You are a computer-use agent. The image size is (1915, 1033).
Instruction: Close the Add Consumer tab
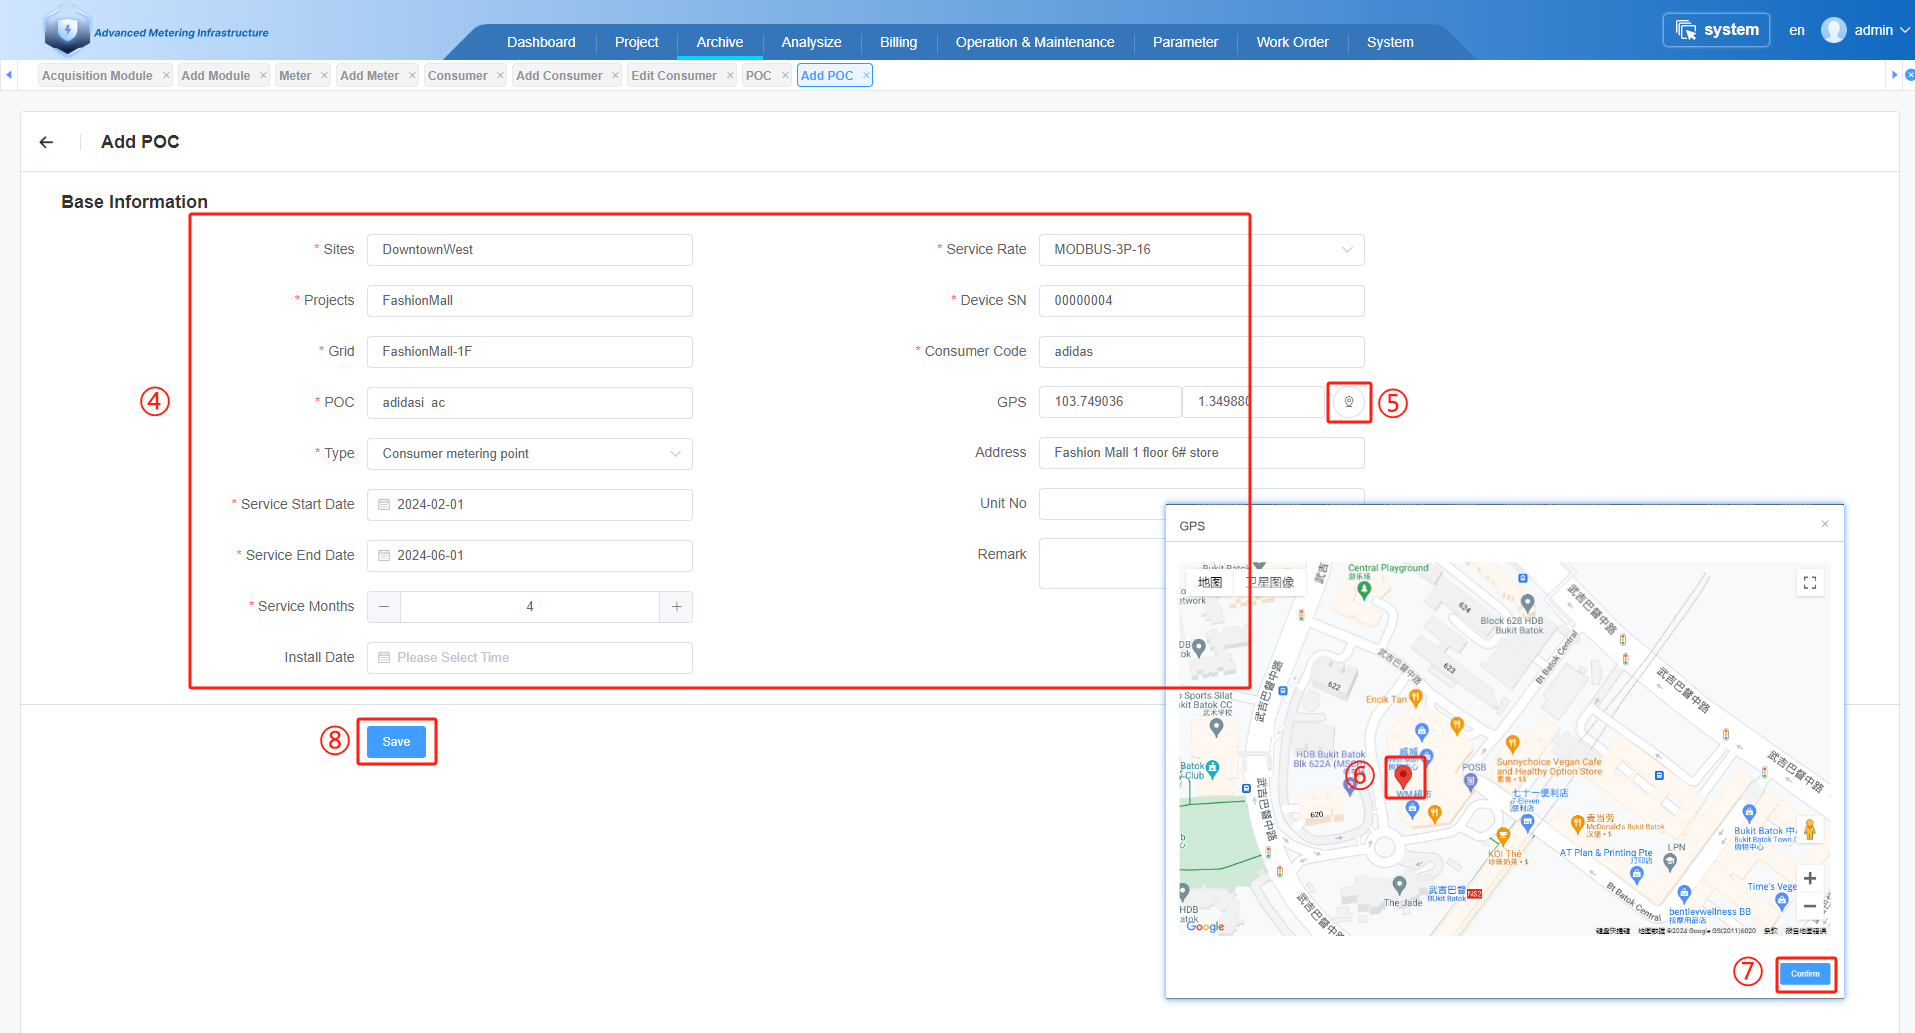coord(615,75)
